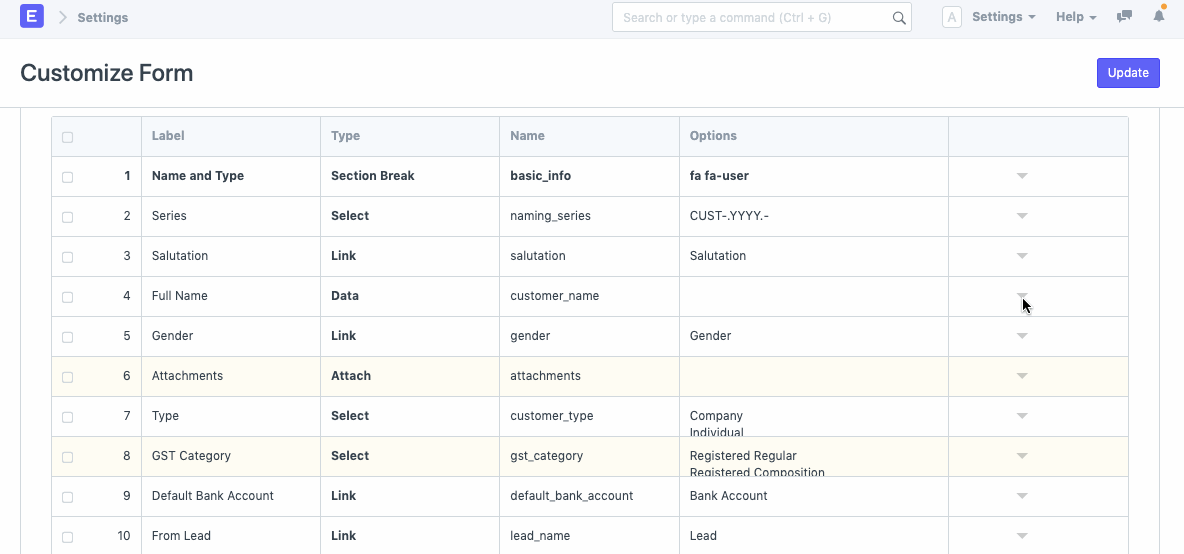1184x554 pixels.
Task: Expand the From Lead row arrow
Action: pos(1022,536)
